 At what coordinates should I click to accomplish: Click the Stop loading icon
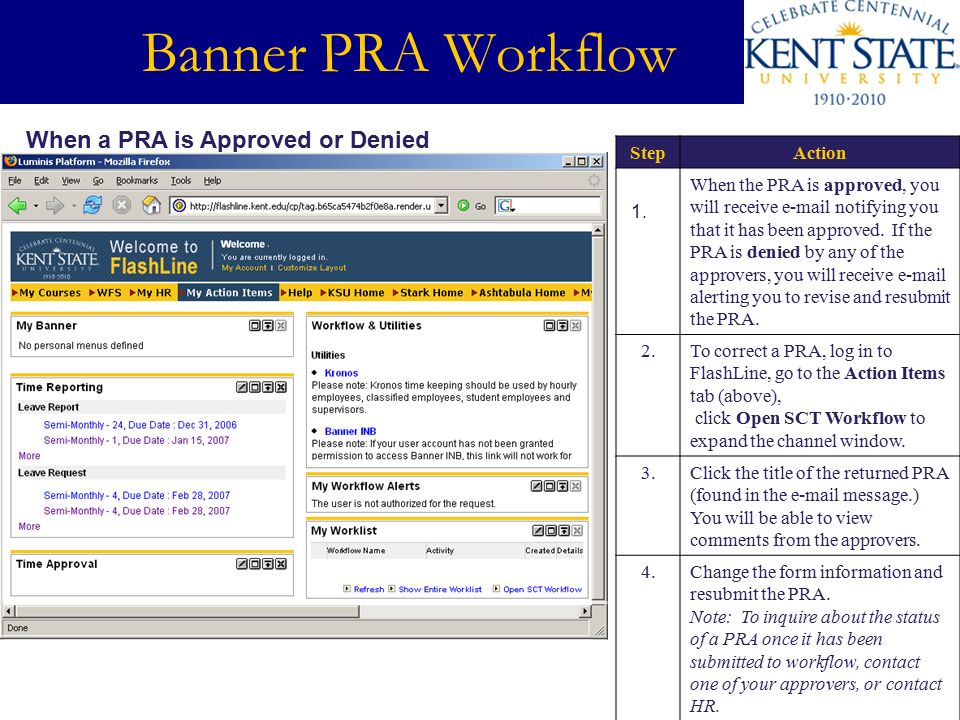point(121,205)
